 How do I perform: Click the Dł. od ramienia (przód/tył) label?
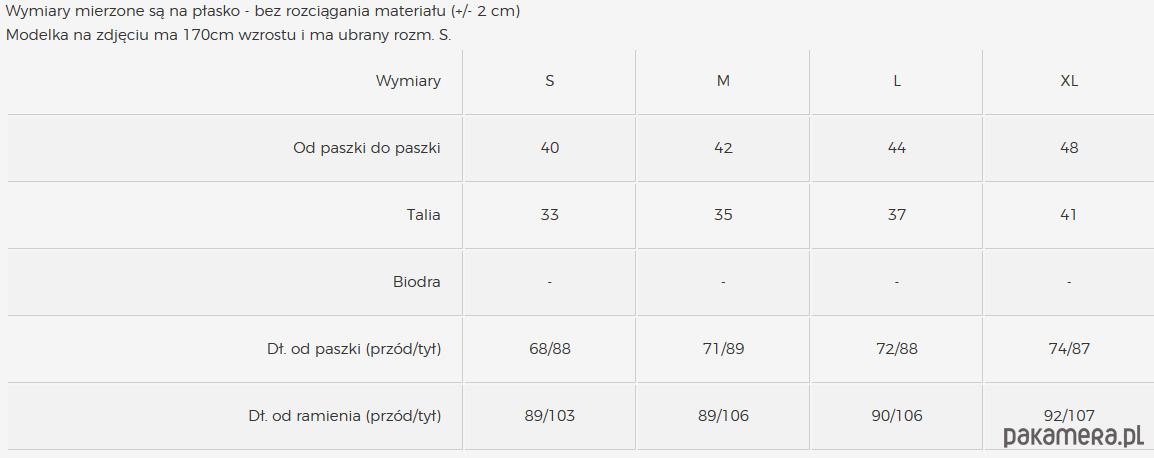click(x=344, y=416)
